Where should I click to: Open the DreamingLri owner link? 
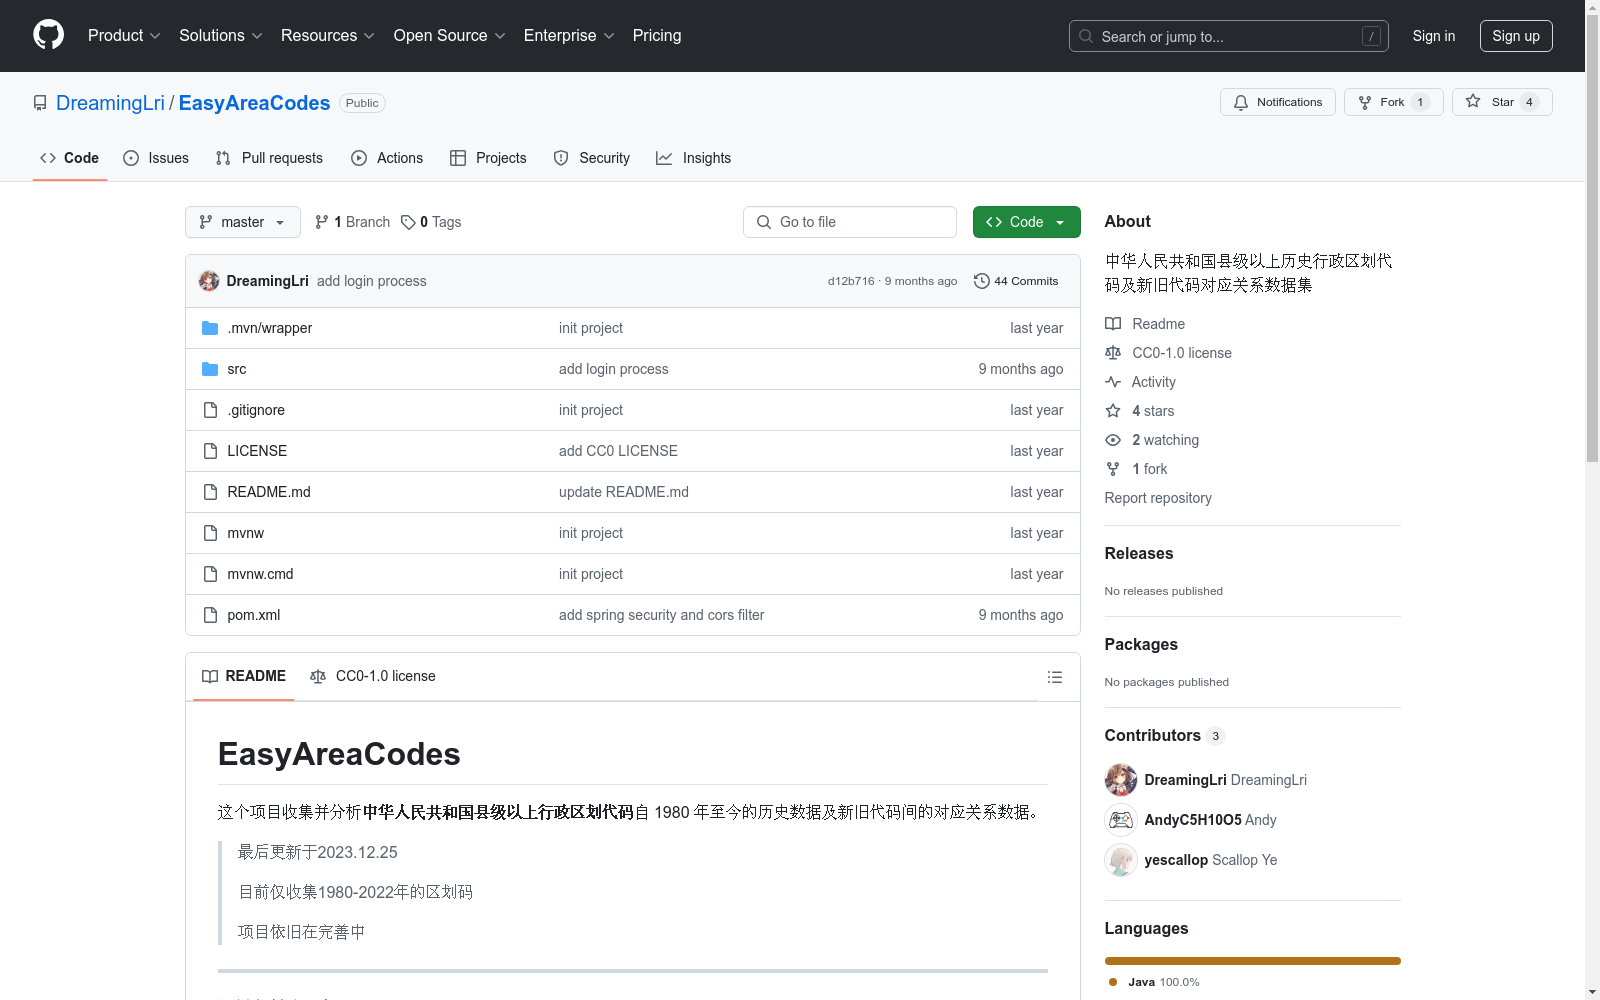pyautogui.click(x=110, y=103)
